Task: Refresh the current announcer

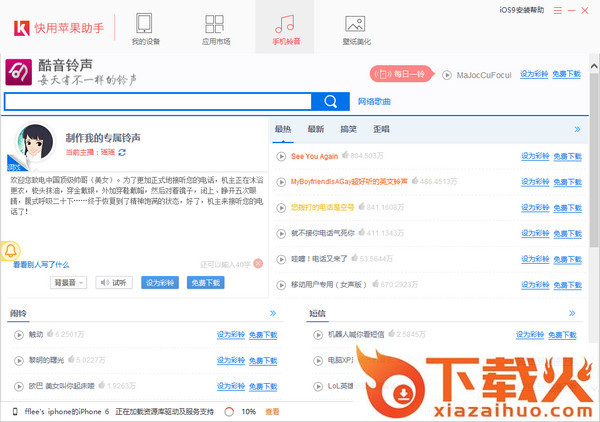Action: click(x=122, y=152)
